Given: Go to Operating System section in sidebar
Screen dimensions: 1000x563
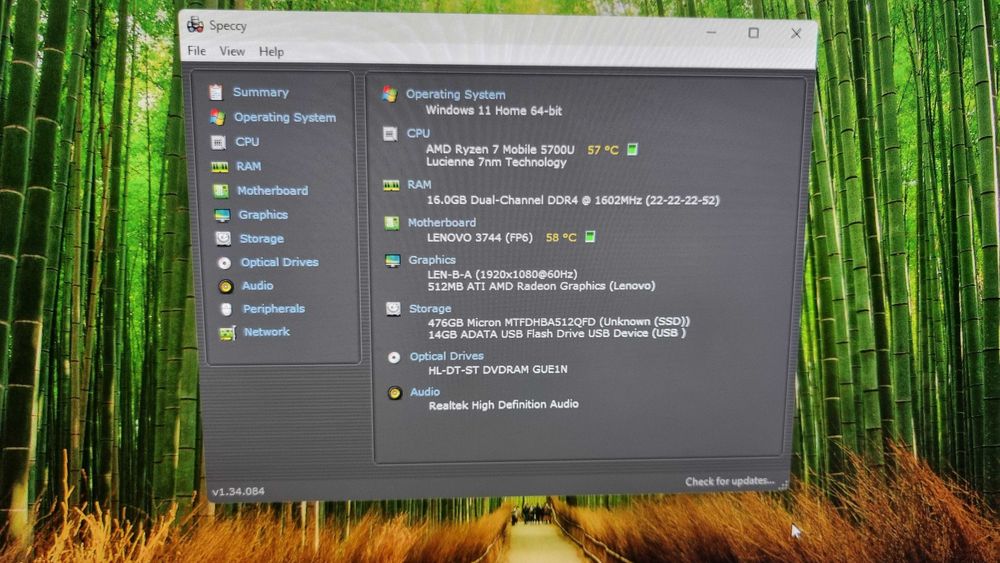Looking at the screenshot, I should 285,117.
